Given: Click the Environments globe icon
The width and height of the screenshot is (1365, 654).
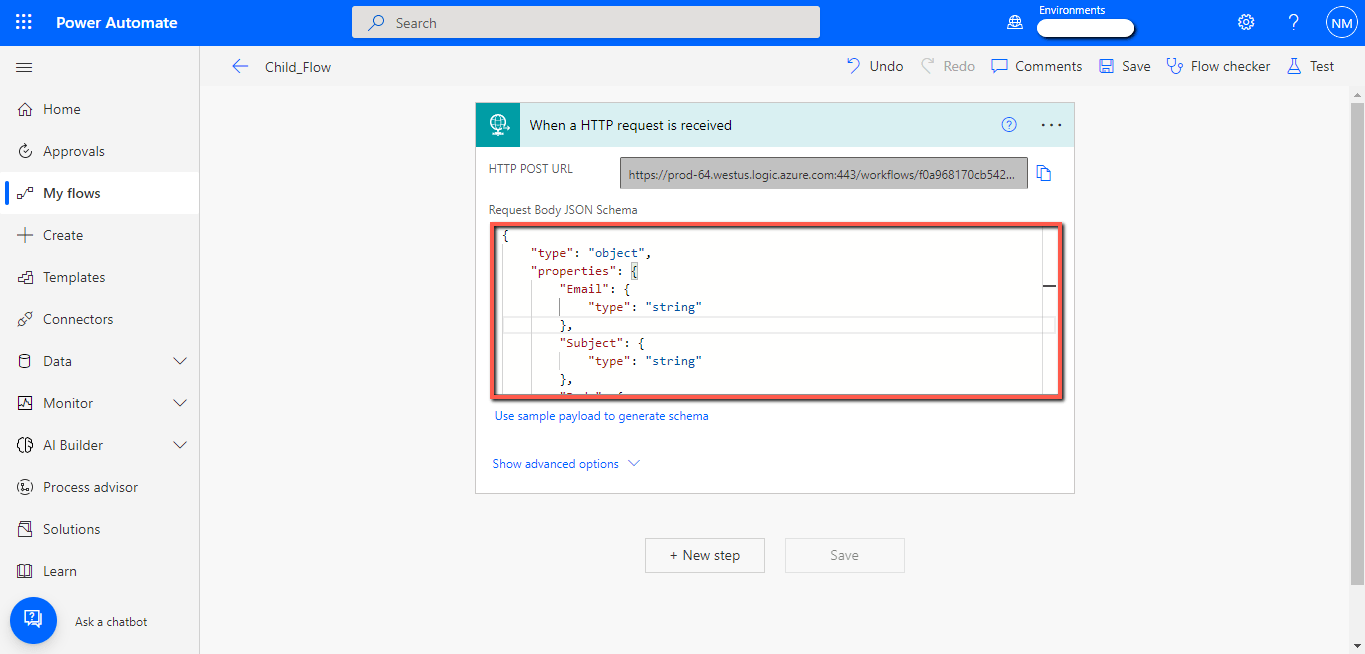Looking at the screenshot, I should (x=1015, y=22).
